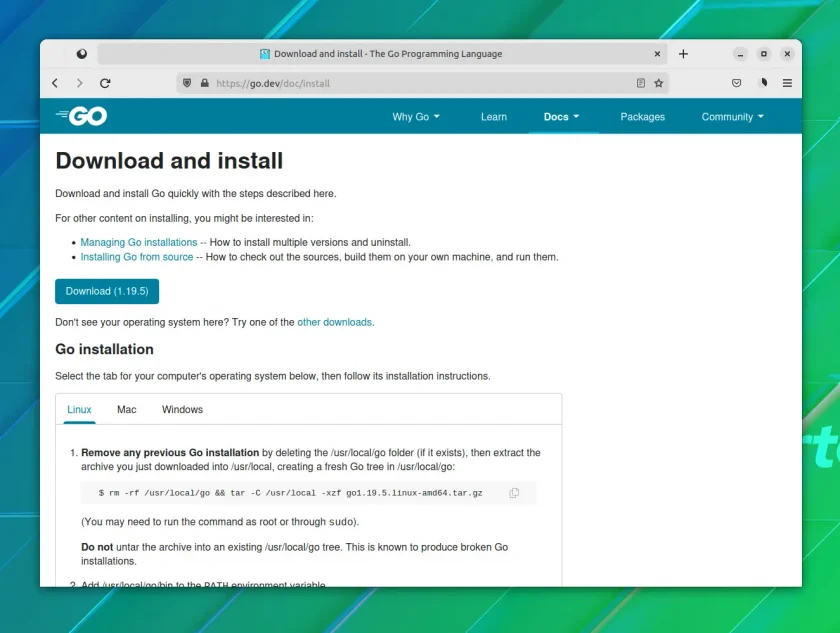Open the browser hamburger menu

pos(787,83)
